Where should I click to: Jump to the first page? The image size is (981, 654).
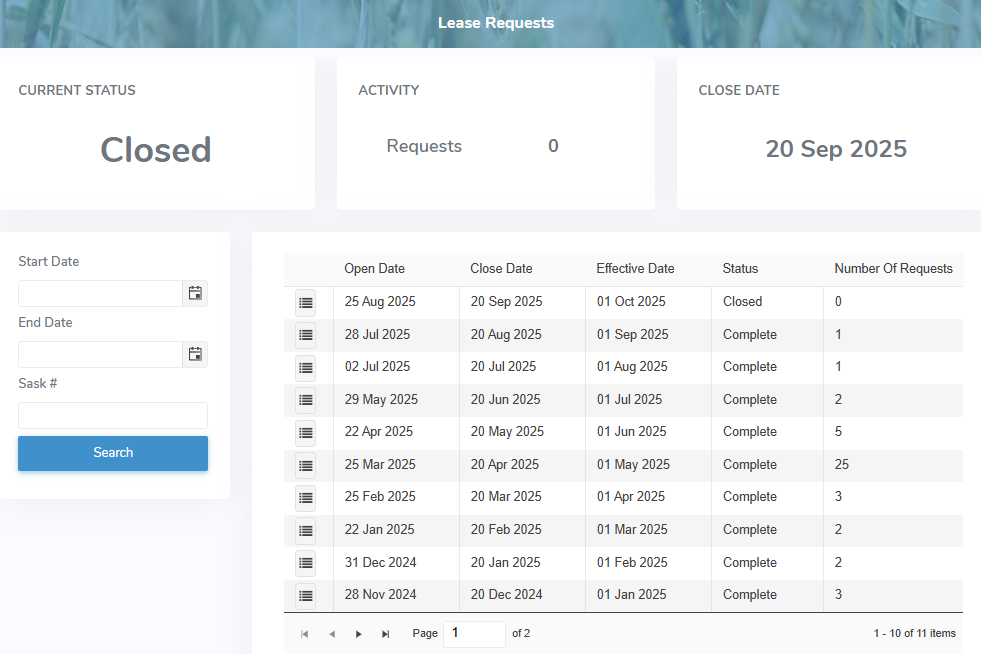click(304, 633)
